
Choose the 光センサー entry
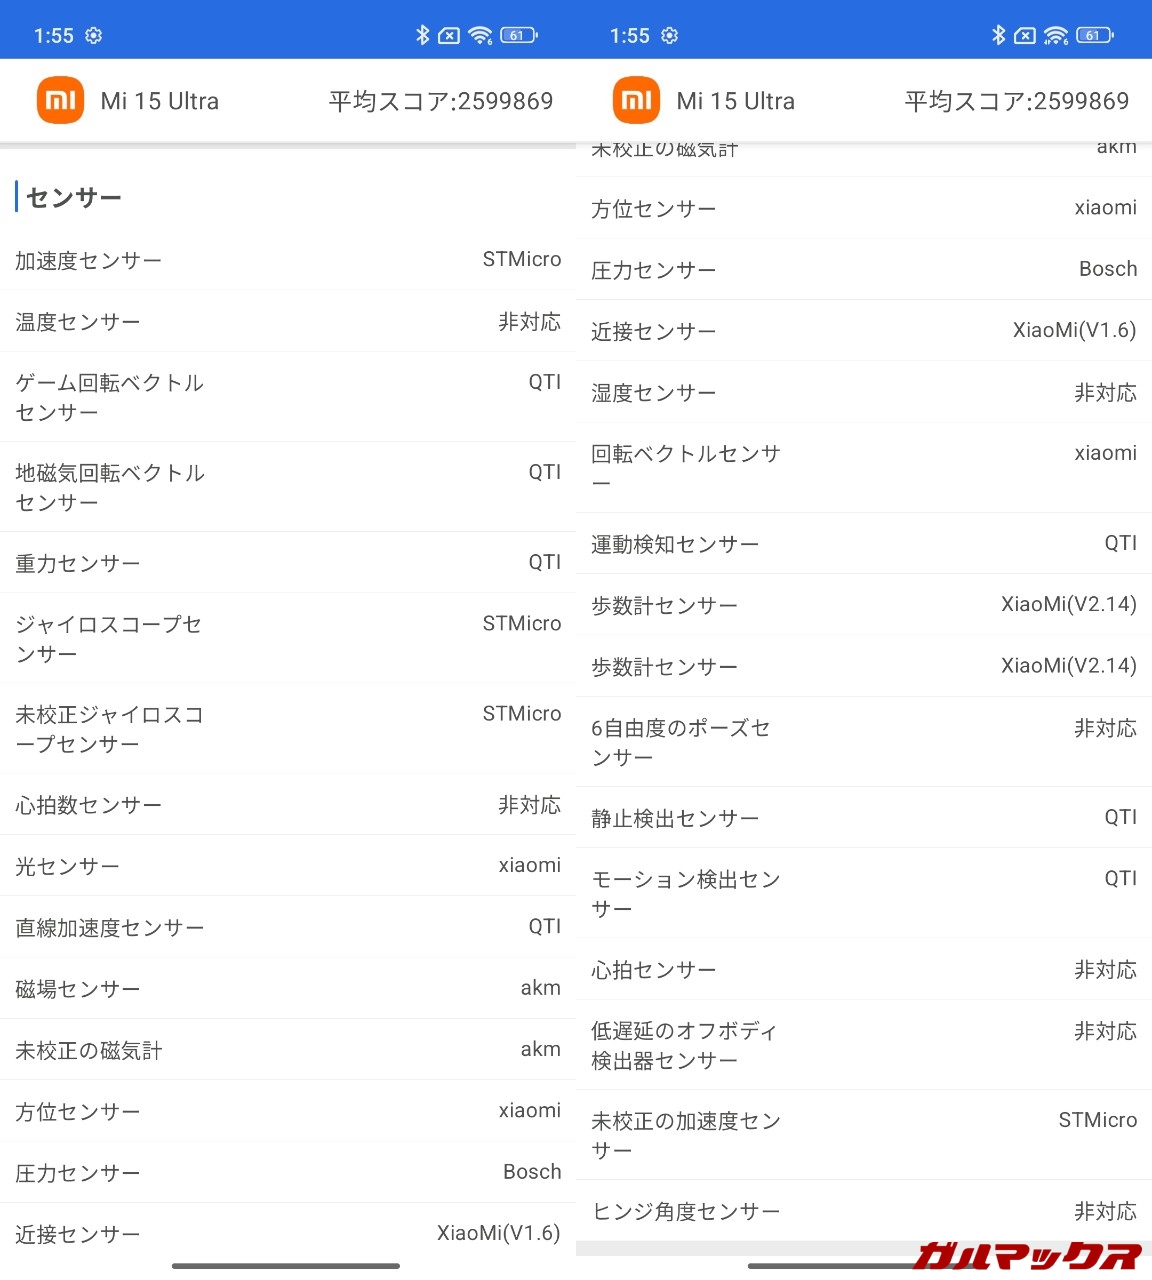coord(288,866)
